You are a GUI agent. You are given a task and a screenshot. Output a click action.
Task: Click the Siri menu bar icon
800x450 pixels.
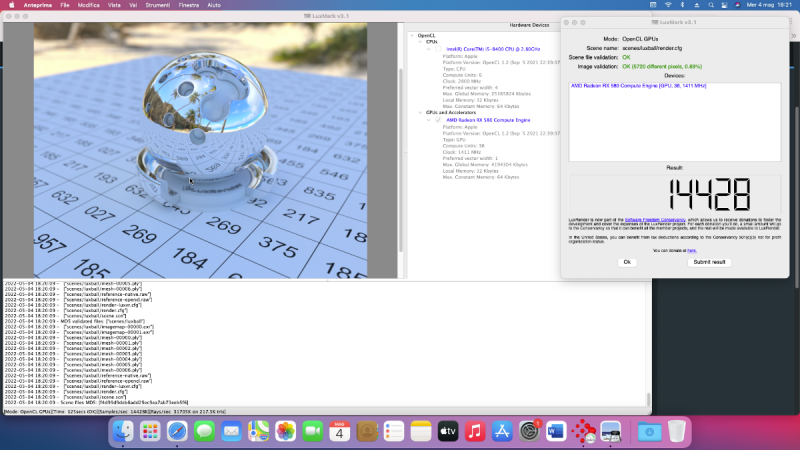[x=737, y=5]
